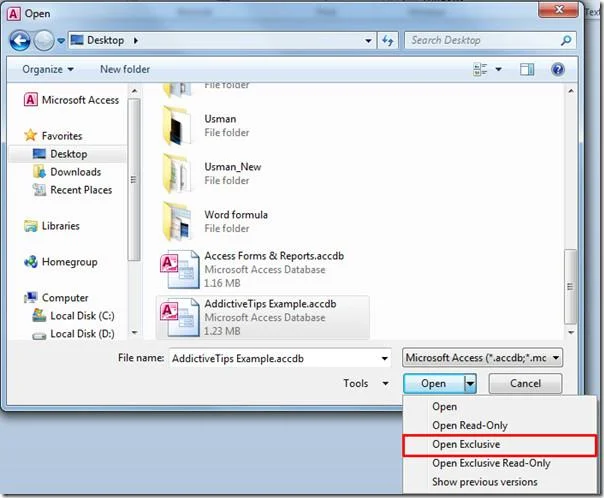Click the Back navigation arrow button
This screenshot has width=604, height=498.
pyautogui.click(x=20, y=40)
